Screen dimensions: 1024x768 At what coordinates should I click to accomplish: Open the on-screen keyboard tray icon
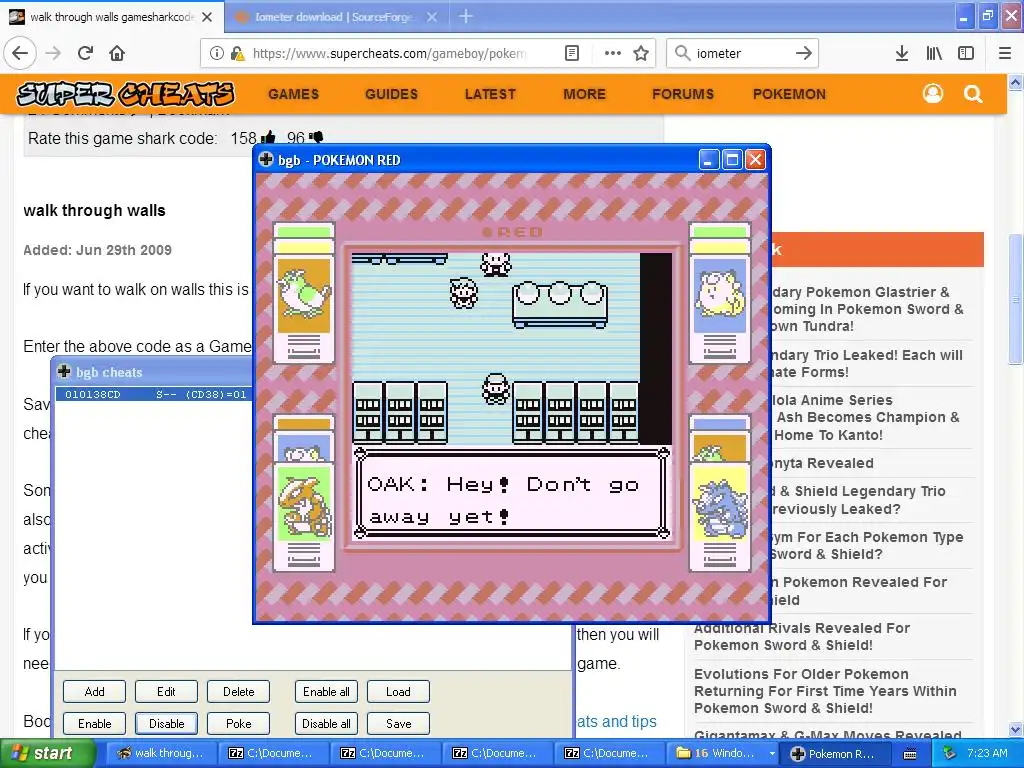pyautogui.click(x=910, y=754)
